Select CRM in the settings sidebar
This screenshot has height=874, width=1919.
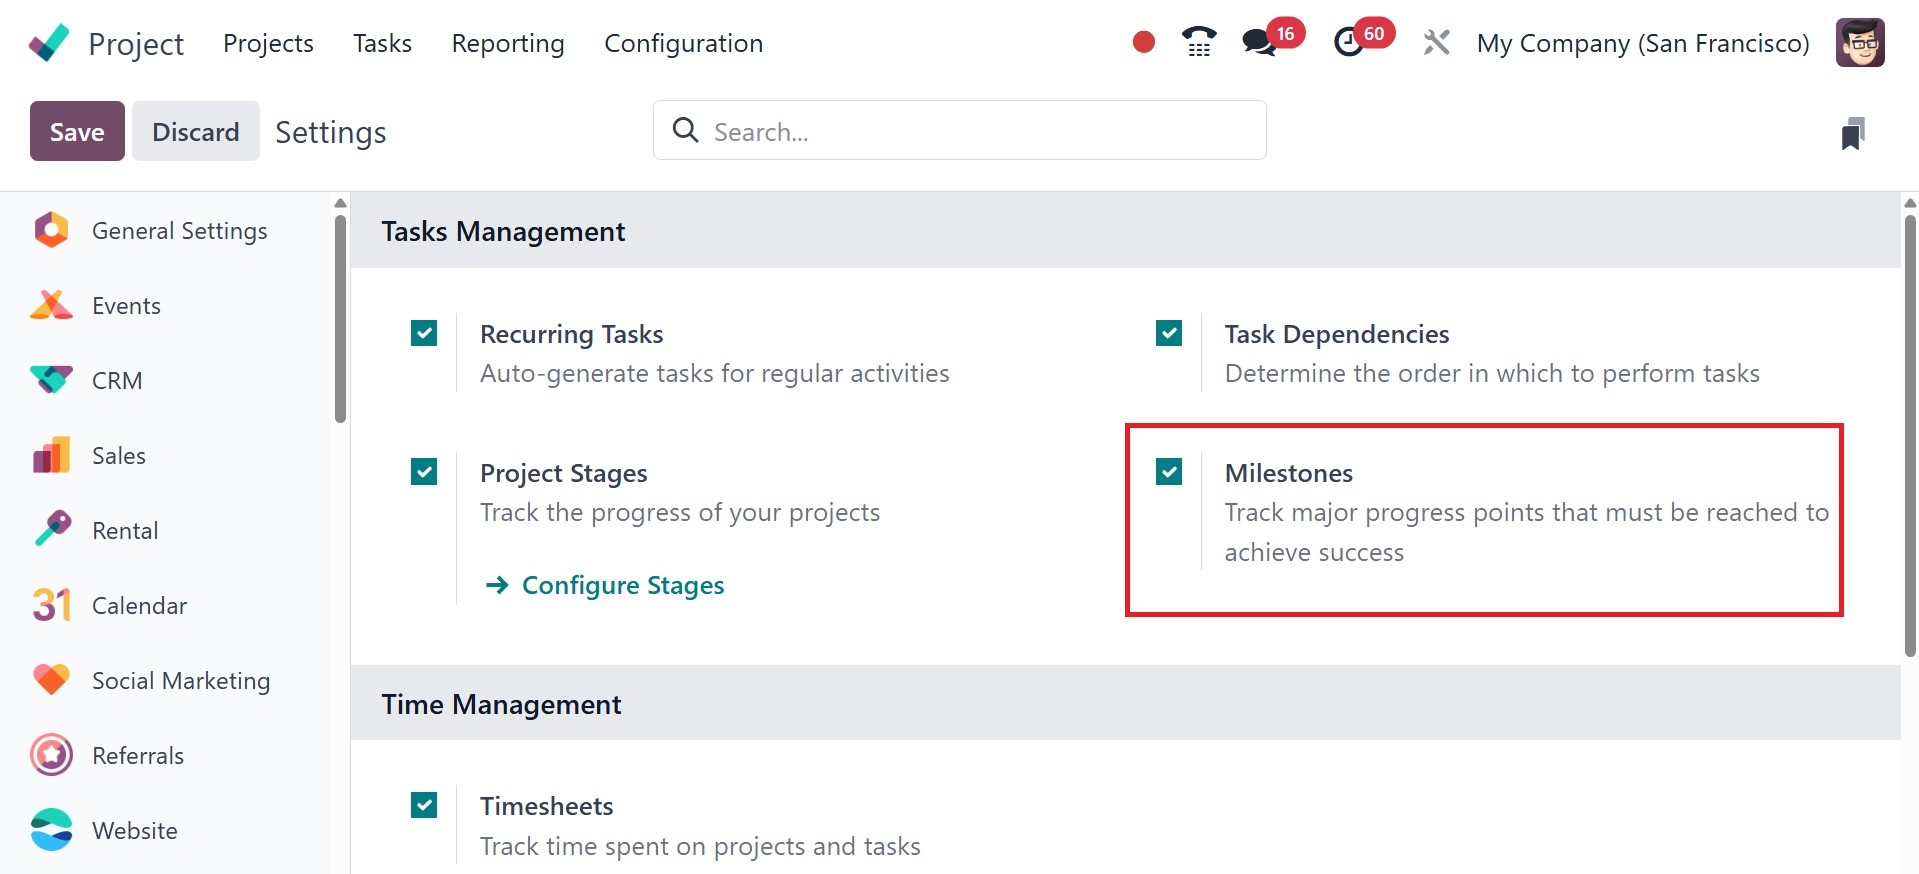tap(117, 381)
